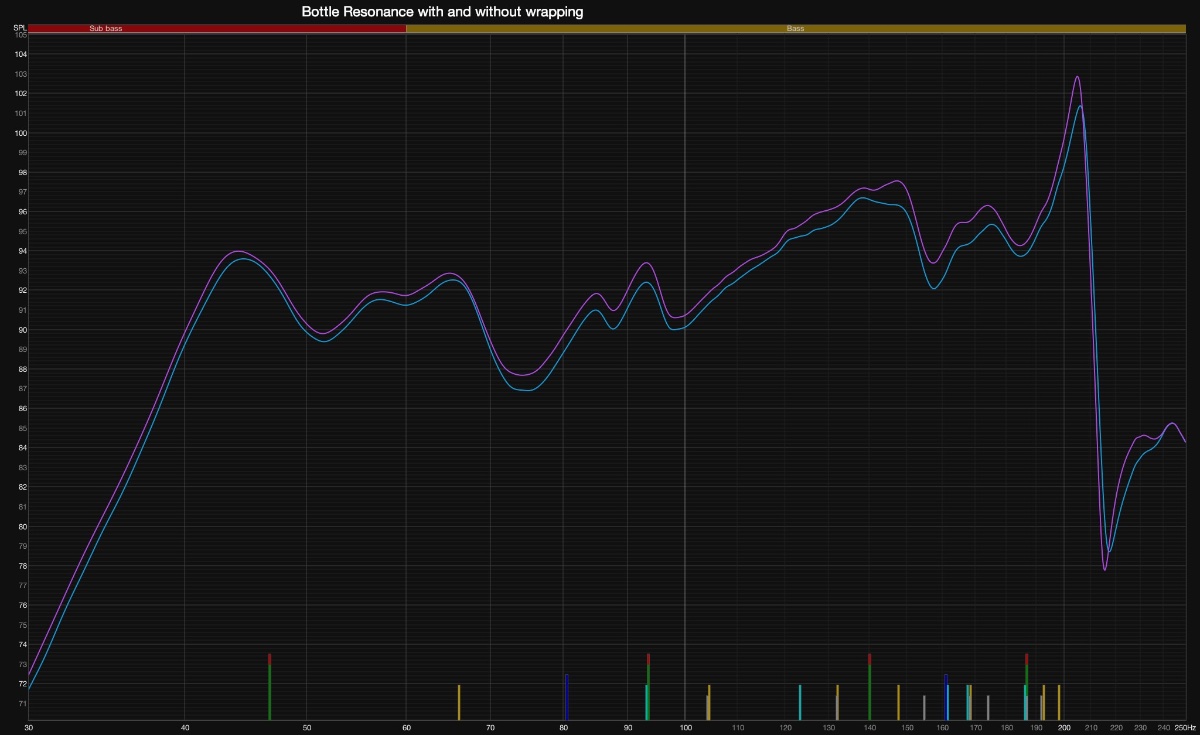This screenshot has height=735, width=1200.
Task: Click the chart title about Bottle Resonance
Action: point(443,12)
